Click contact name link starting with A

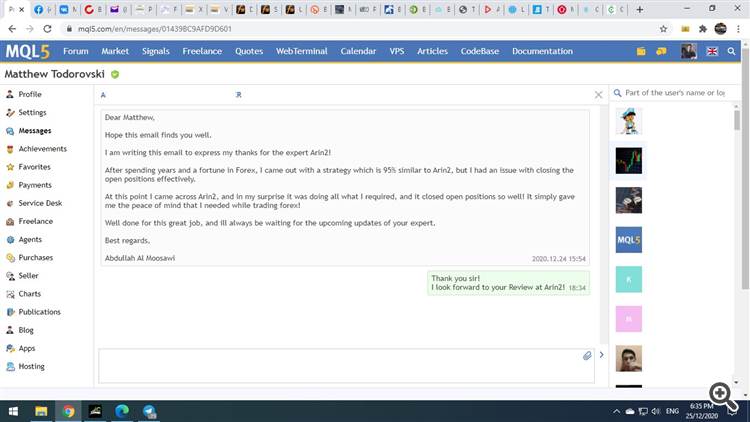pos(103,95)
